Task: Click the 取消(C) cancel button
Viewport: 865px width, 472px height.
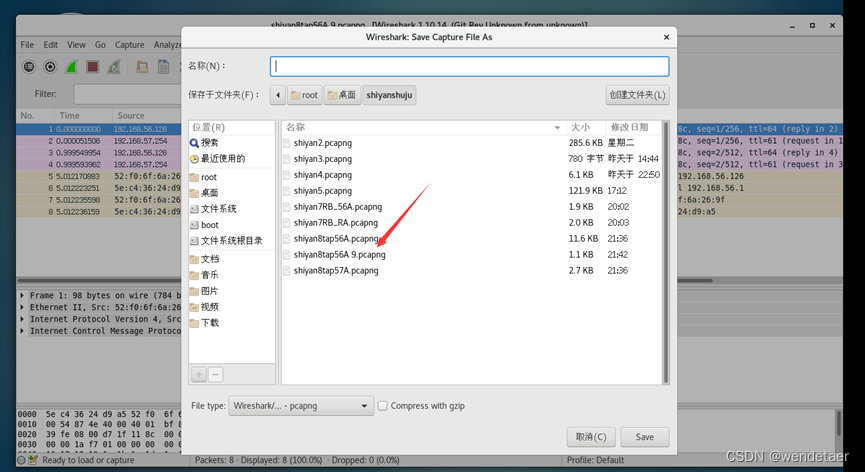Action: pyautogui.click(x=591, y=437)
